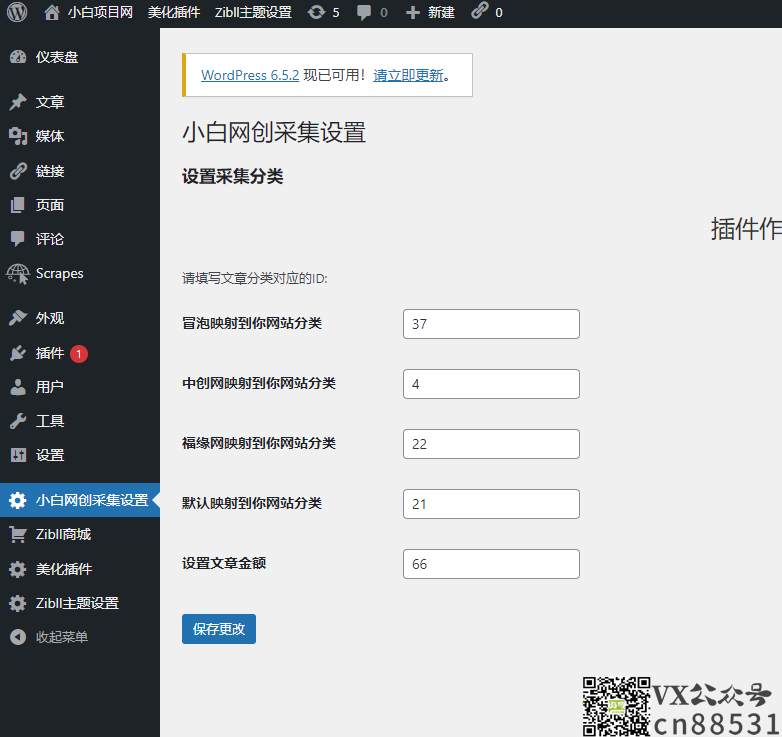782x737 pixels.
Task: Open the 仪表盘 dashboard menu
Action: (x=56, y=57)
